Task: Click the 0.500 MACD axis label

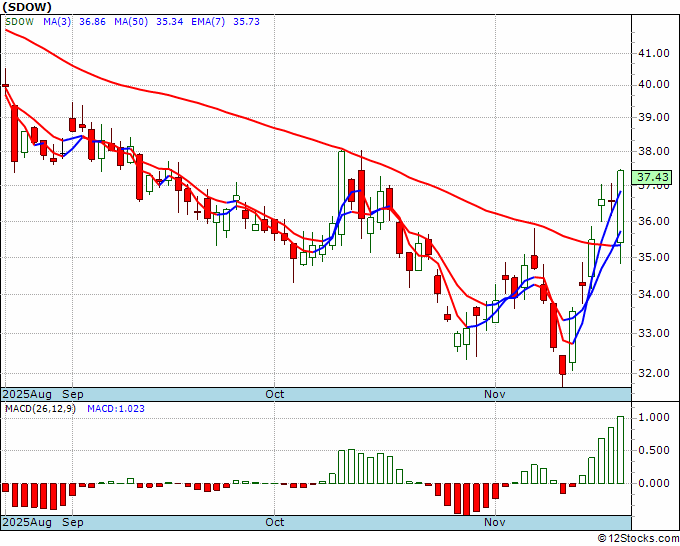Action: (x=654, y=450)
